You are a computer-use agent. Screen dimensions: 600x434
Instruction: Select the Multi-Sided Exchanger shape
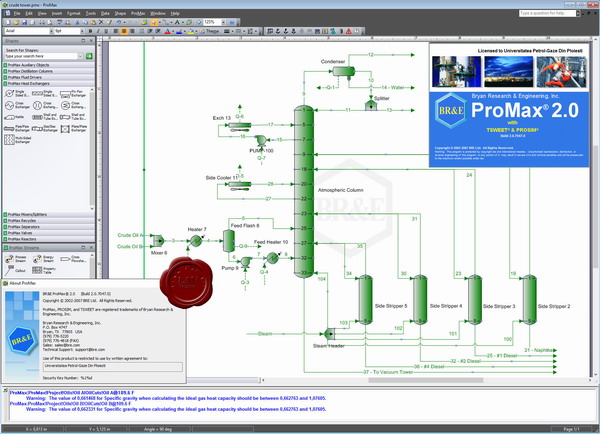[17, 140]
